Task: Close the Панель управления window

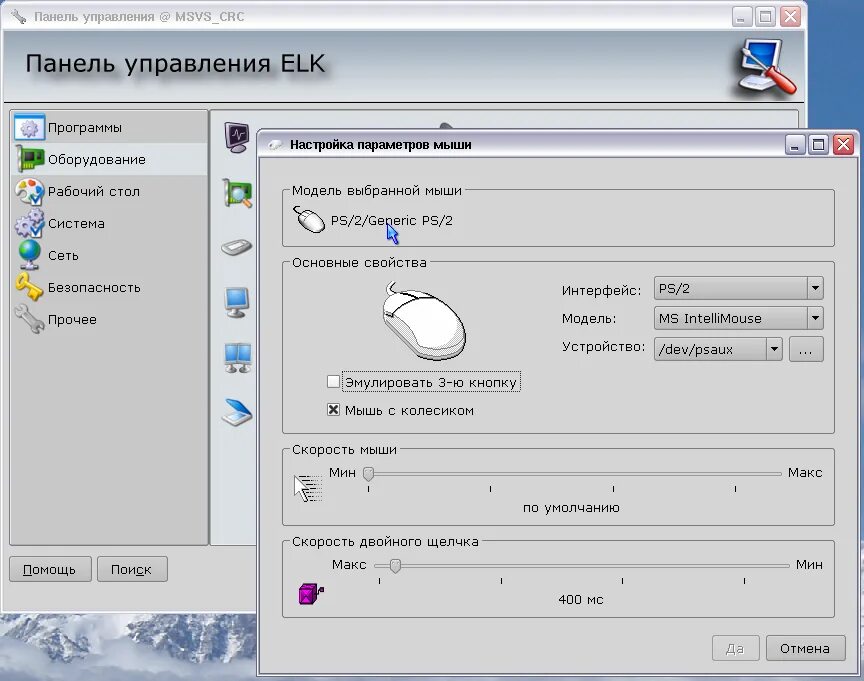Action: point(790,17)
